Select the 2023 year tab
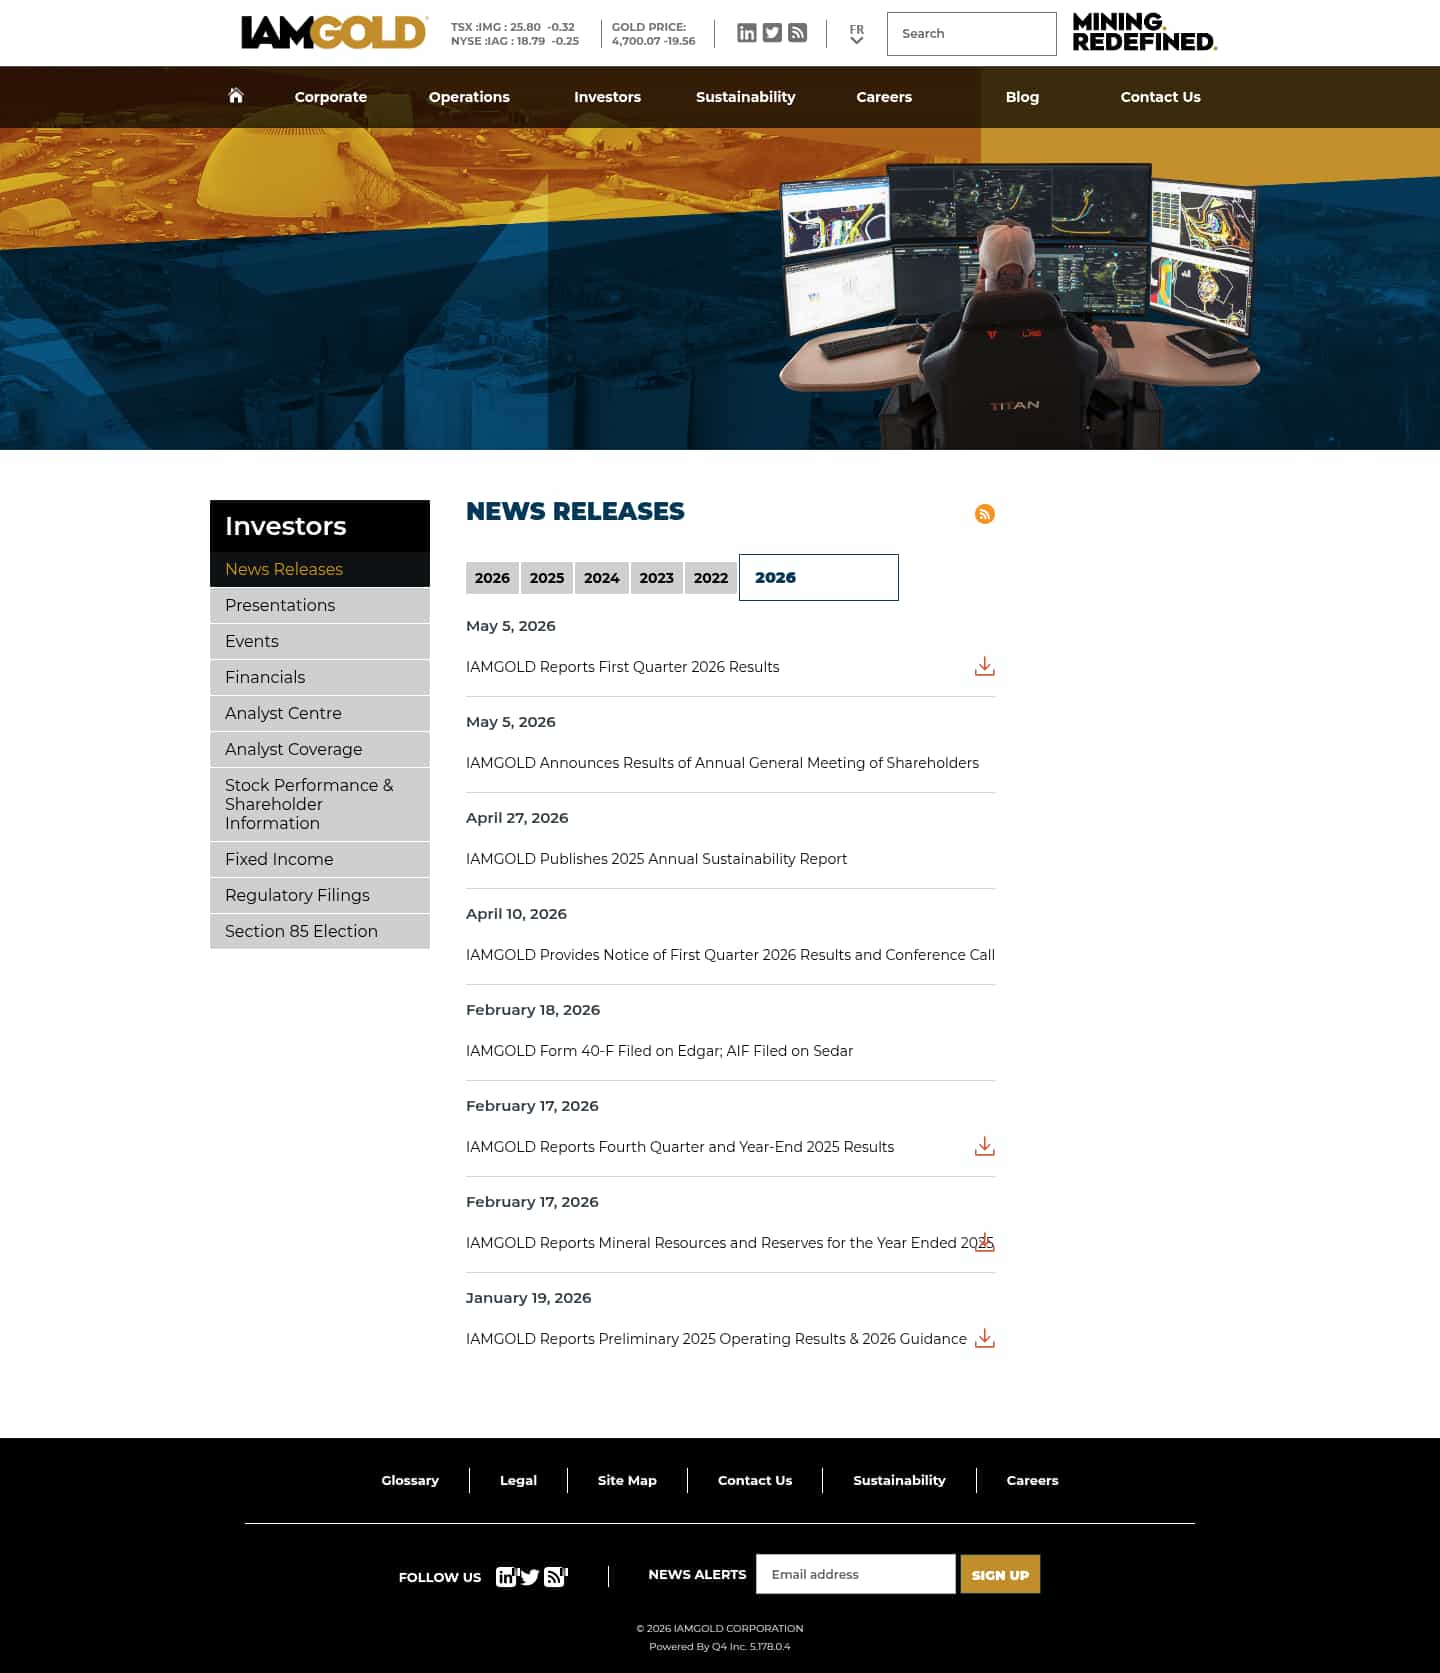This screenshot has width=1440, height=1673. click(x=657, y=578)
